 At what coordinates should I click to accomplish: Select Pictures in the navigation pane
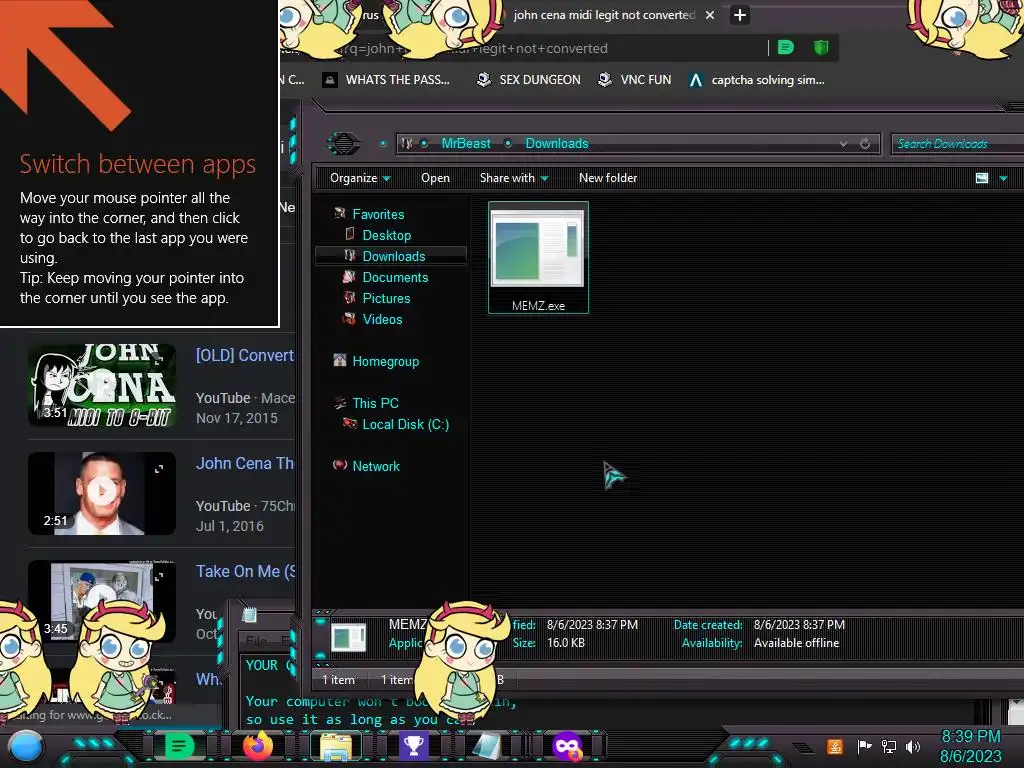386,298
